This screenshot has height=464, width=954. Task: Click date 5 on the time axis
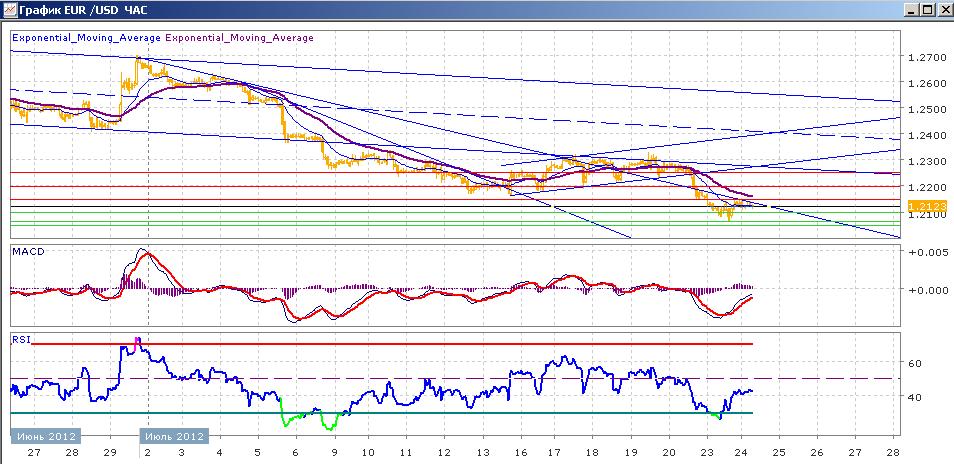coord(258,453)
